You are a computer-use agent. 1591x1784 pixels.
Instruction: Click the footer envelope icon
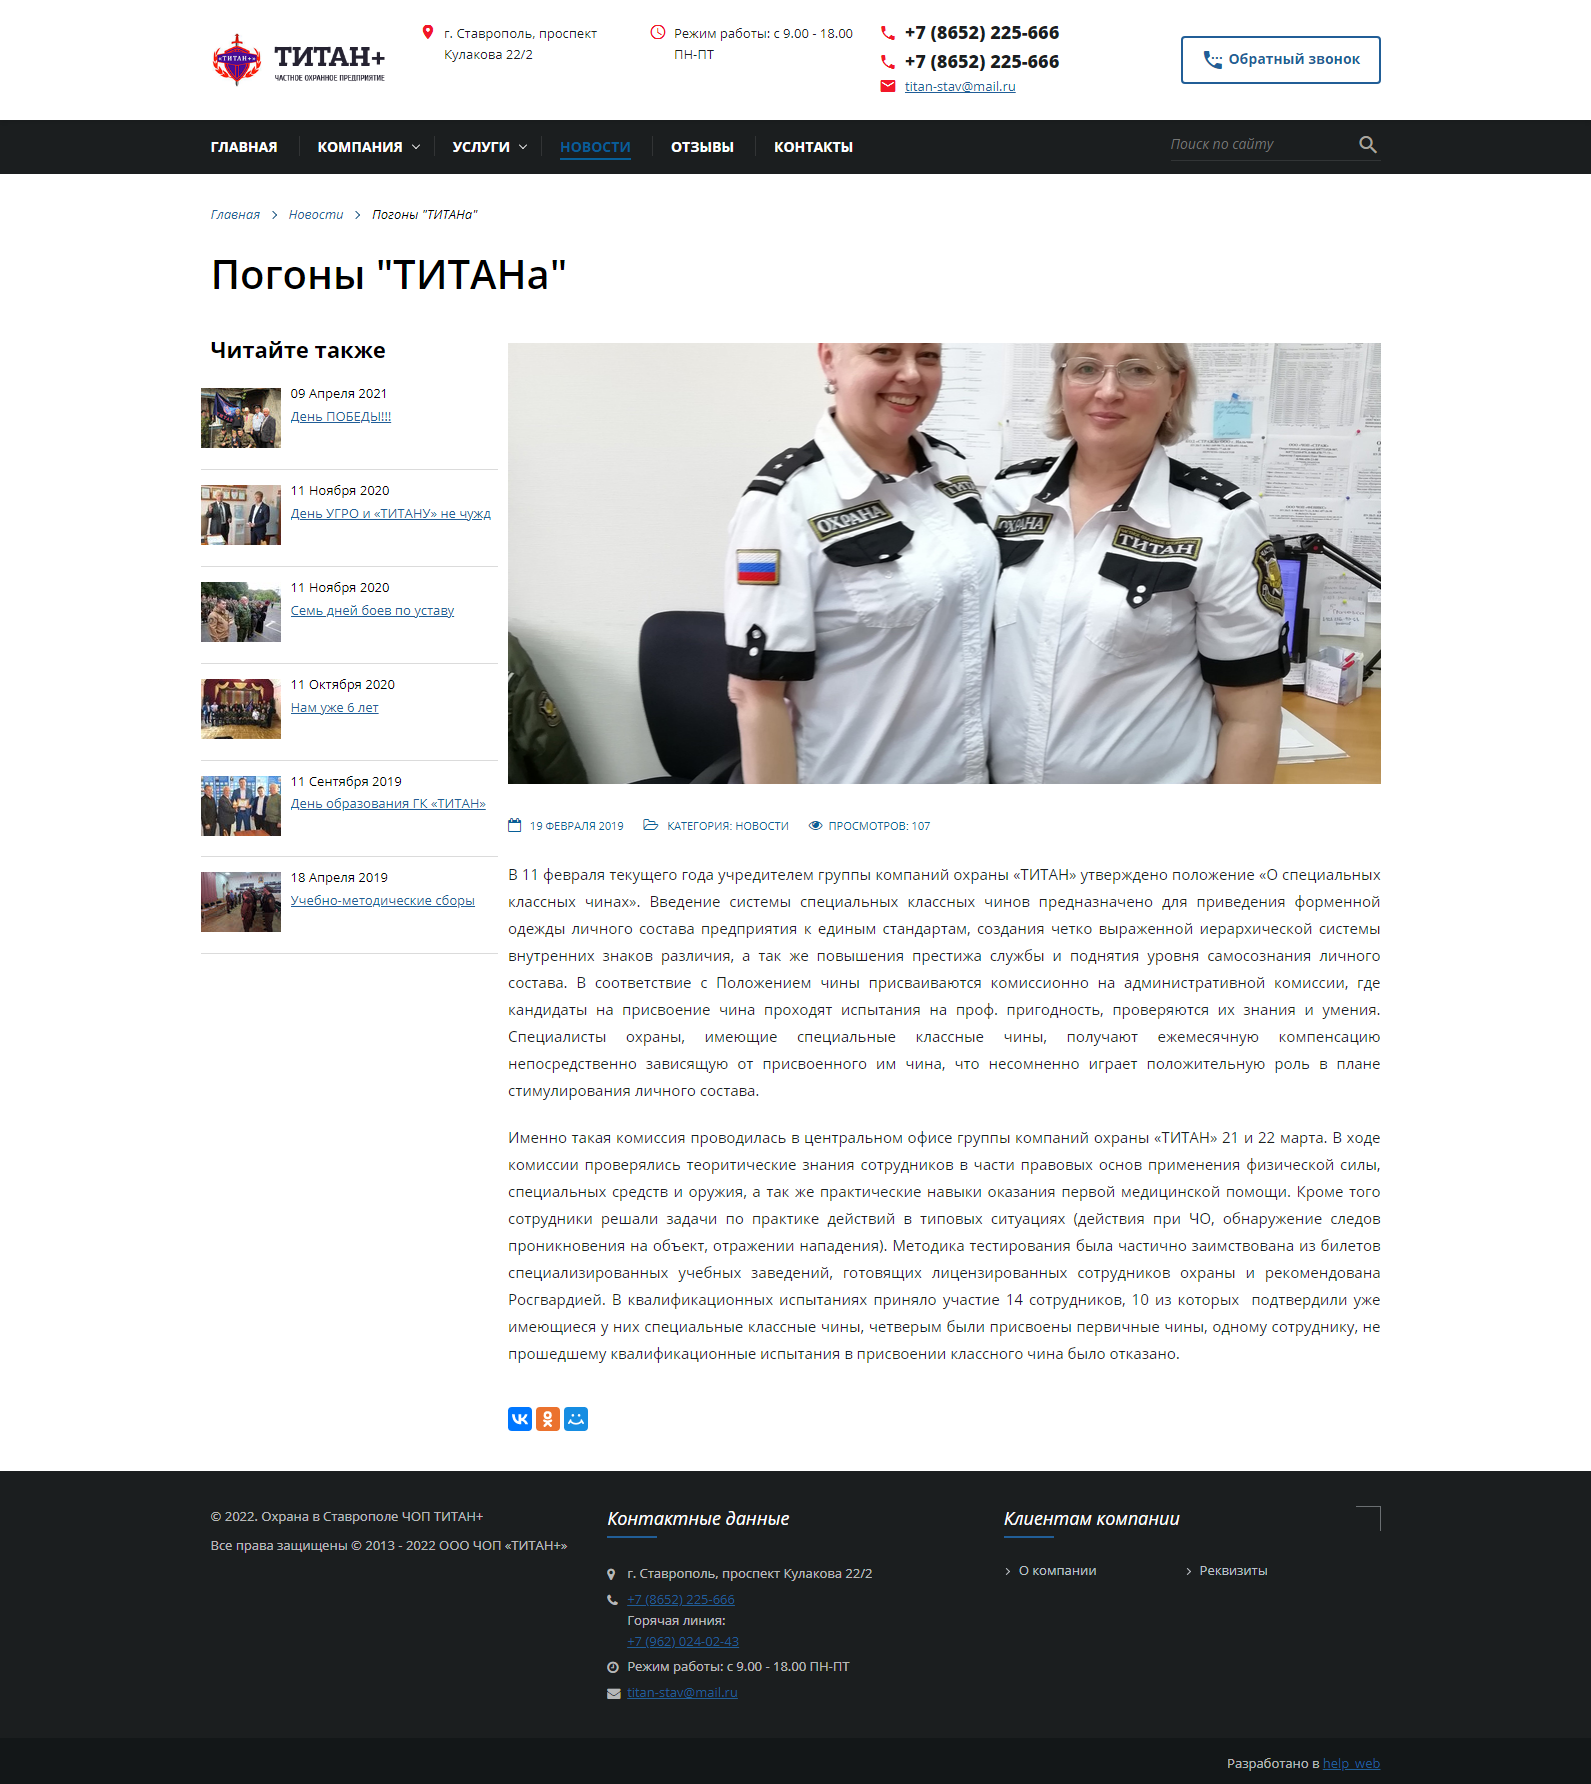click(x=613, y=1693)
